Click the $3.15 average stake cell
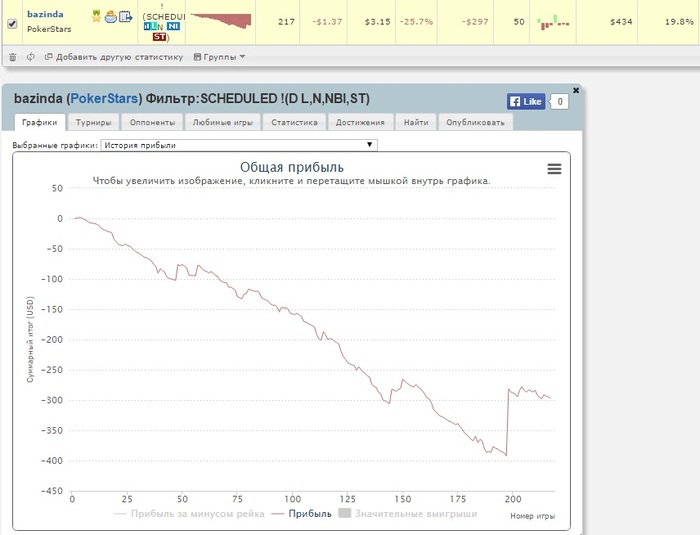Image resolution: width=700 pixels, height=535 pixels. (377, 22)
